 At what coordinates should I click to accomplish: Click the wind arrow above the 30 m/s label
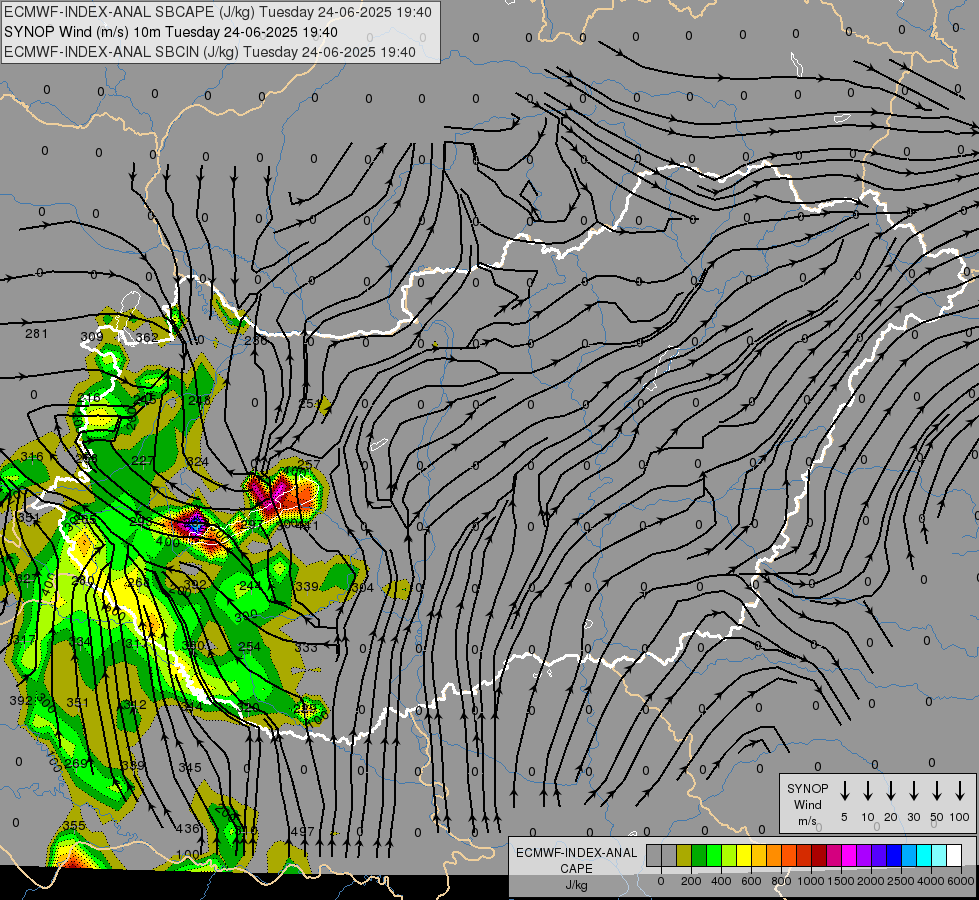913,791
